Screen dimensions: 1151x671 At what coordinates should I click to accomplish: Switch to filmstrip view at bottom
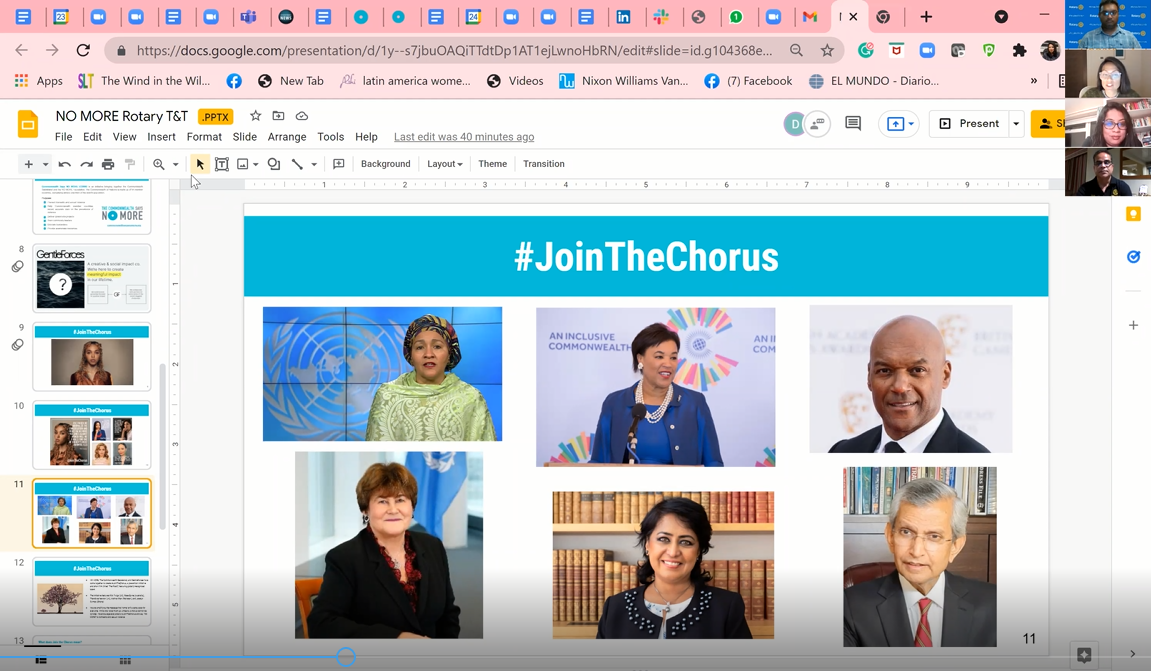pos(41,661)
